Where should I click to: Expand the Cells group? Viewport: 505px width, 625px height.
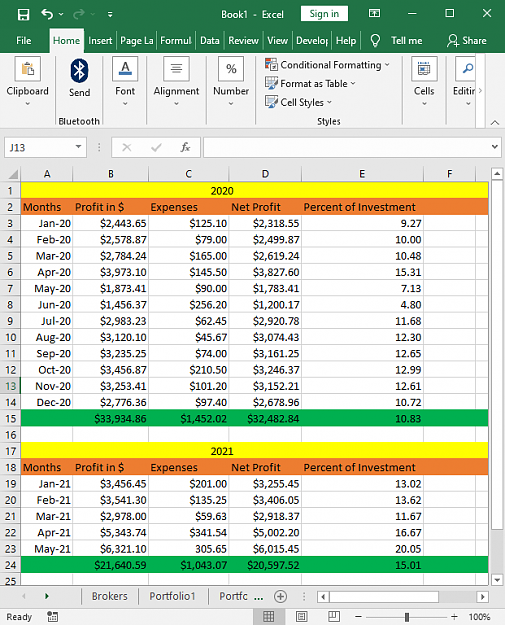(424, 82)
